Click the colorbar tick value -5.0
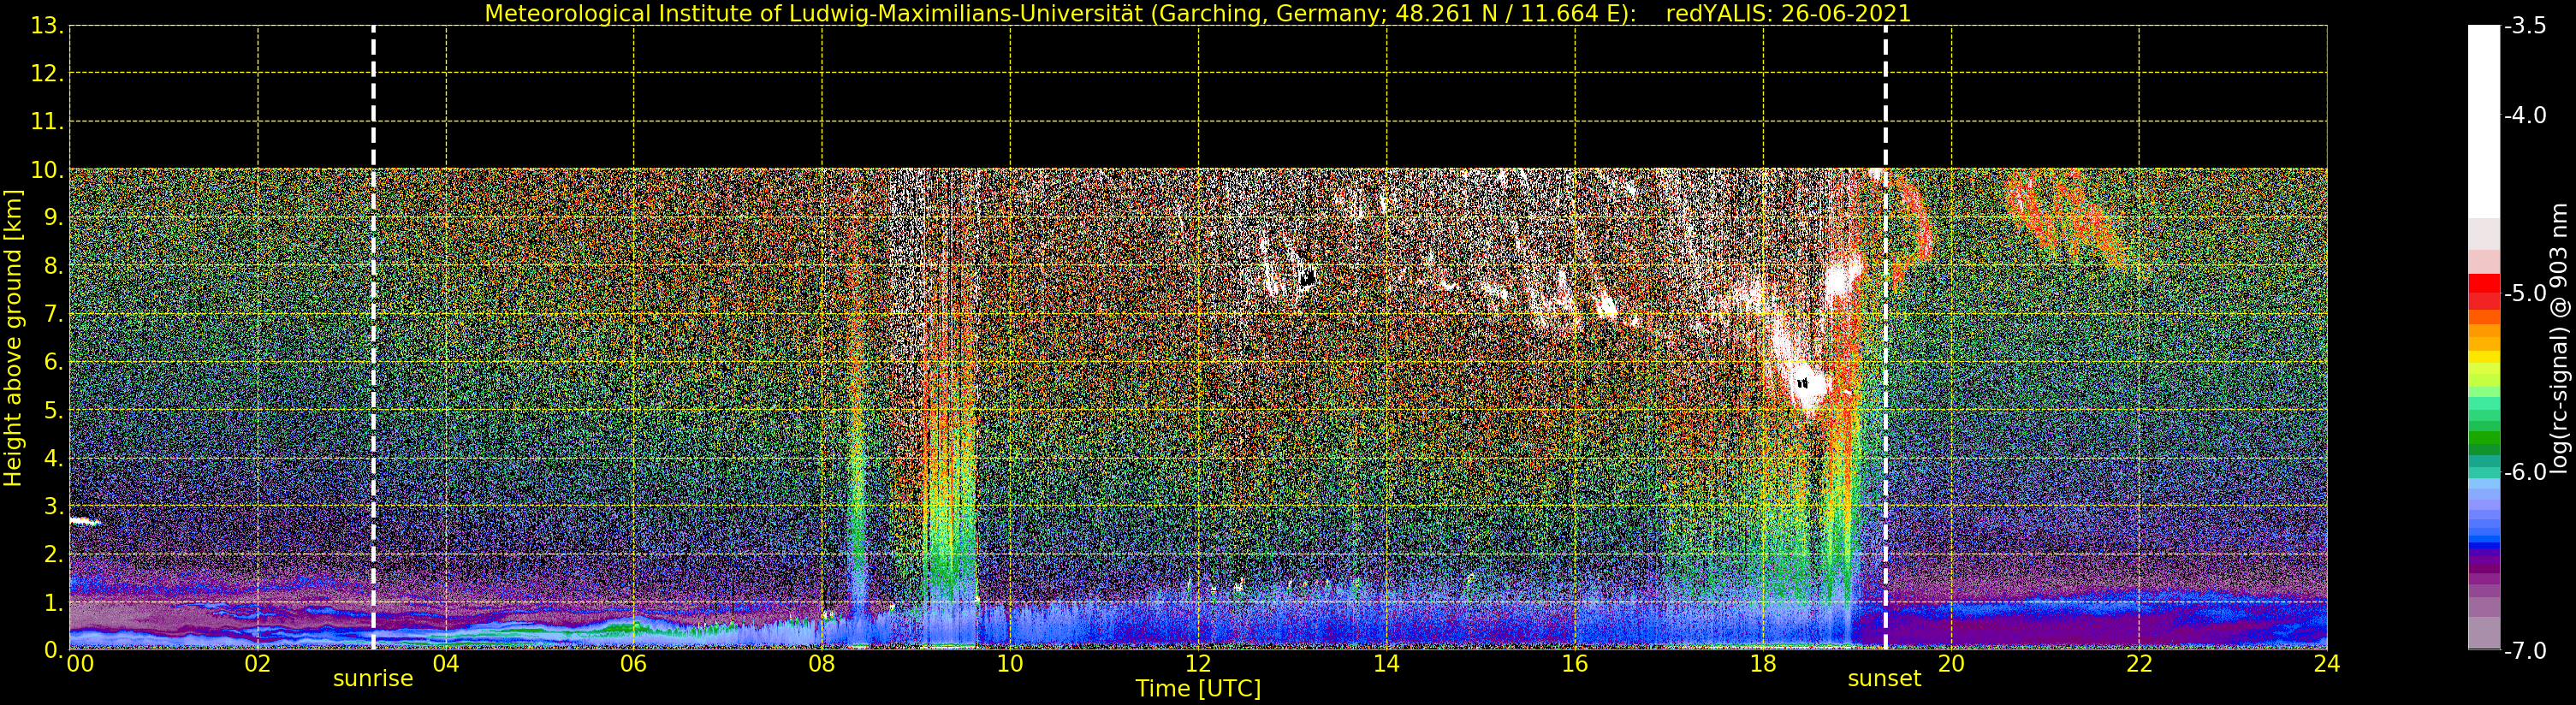 (2525, 294)
